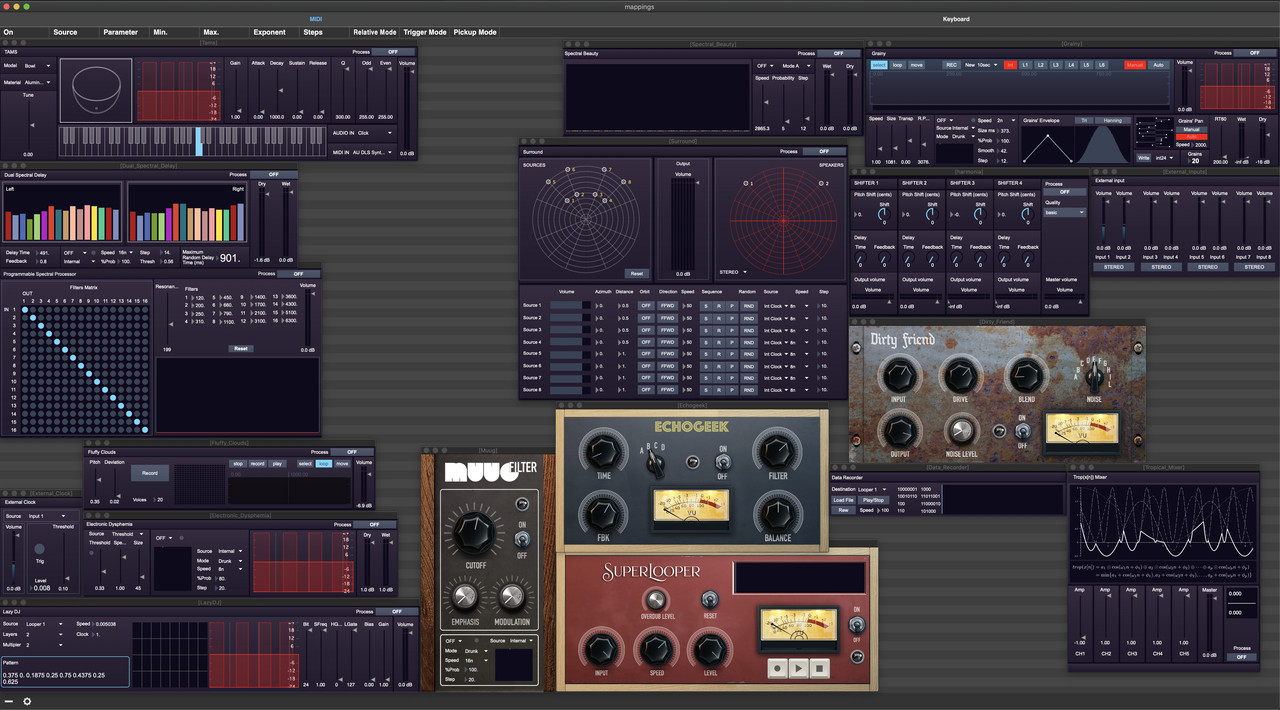This screenshot has width=1280, height=710.
Task: Flip the Dirty Friend ON/OFF switch
Action: [x=1022, y=431]
